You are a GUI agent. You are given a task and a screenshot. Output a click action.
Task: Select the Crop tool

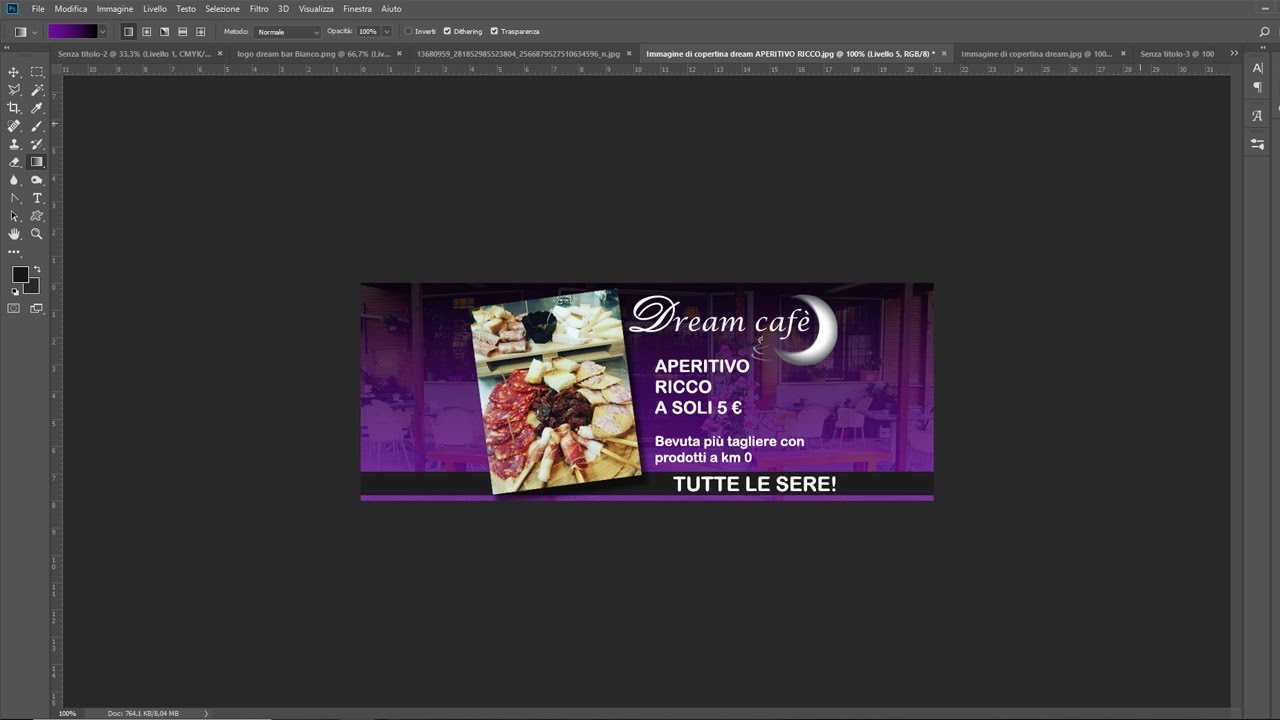click(14, 108)
